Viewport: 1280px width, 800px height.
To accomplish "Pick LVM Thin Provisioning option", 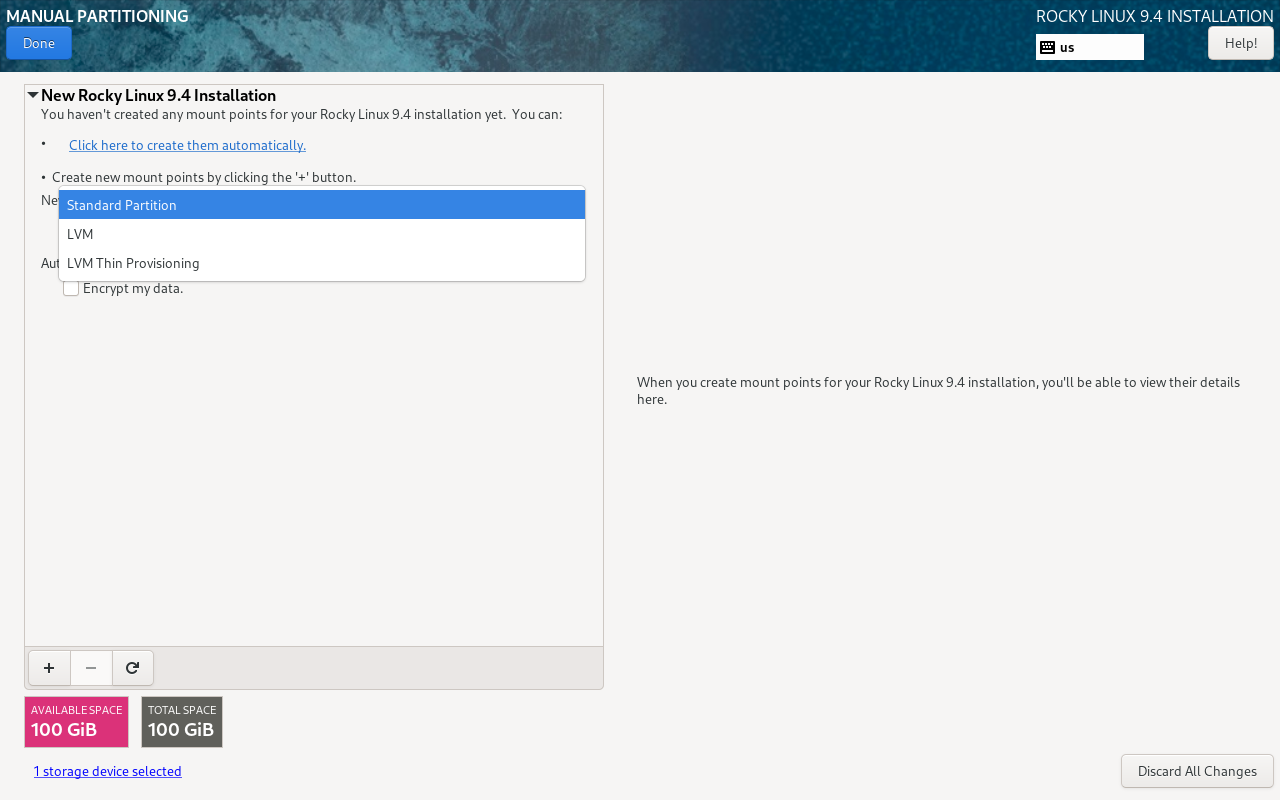I will (x=322, y=263).
